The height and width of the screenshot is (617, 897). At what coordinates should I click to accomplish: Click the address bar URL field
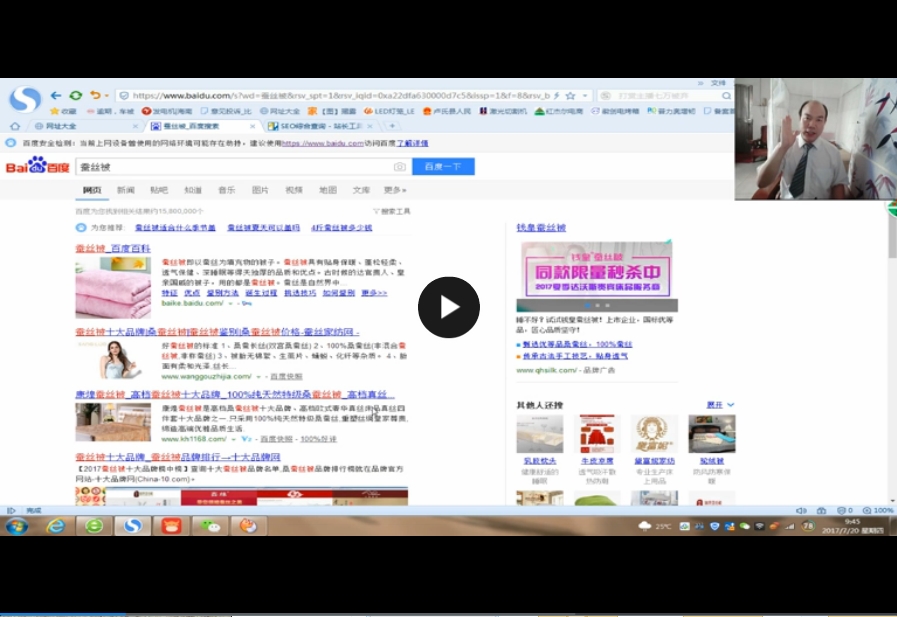pyautogui.click(x=340, y=95)
